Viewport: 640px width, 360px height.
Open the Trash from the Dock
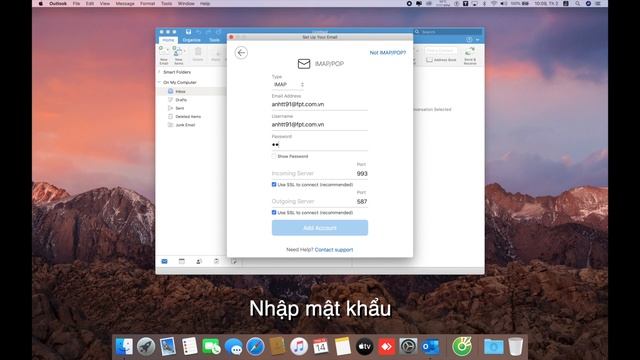(516, 347)
